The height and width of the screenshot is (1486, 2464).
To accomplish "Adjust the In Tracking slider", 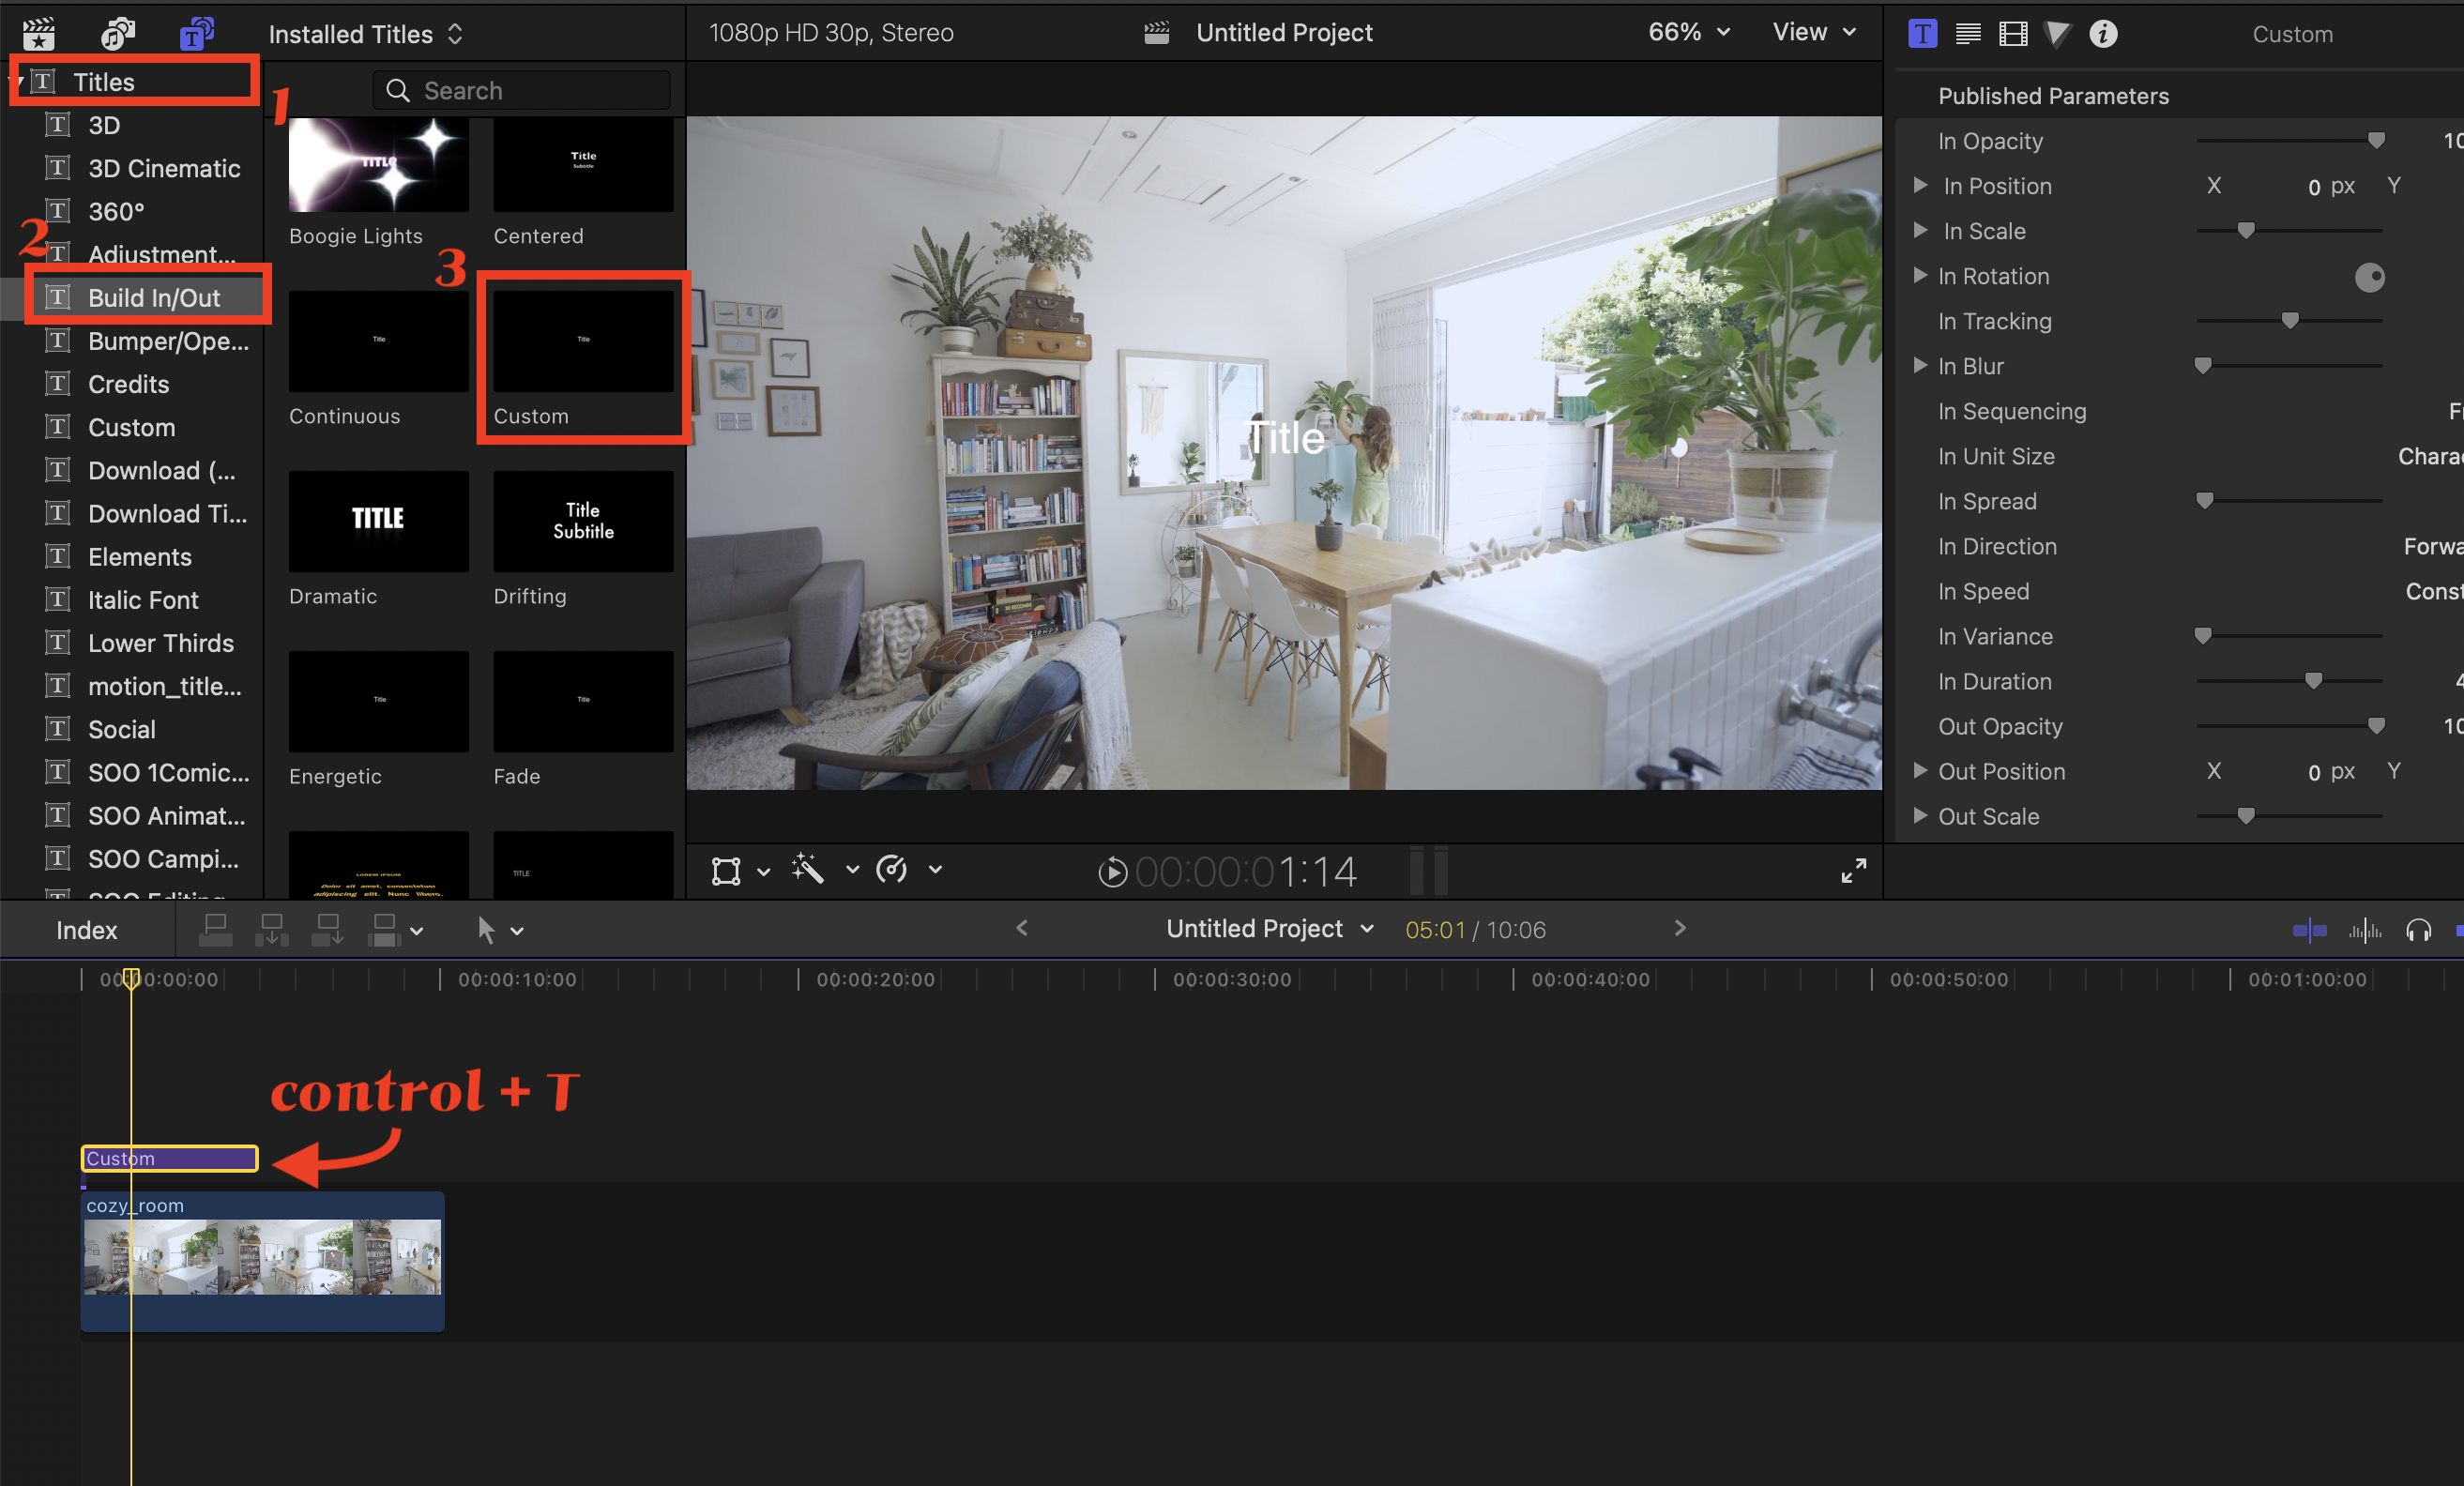I will pyautogui.click(x=2289, y=321).
